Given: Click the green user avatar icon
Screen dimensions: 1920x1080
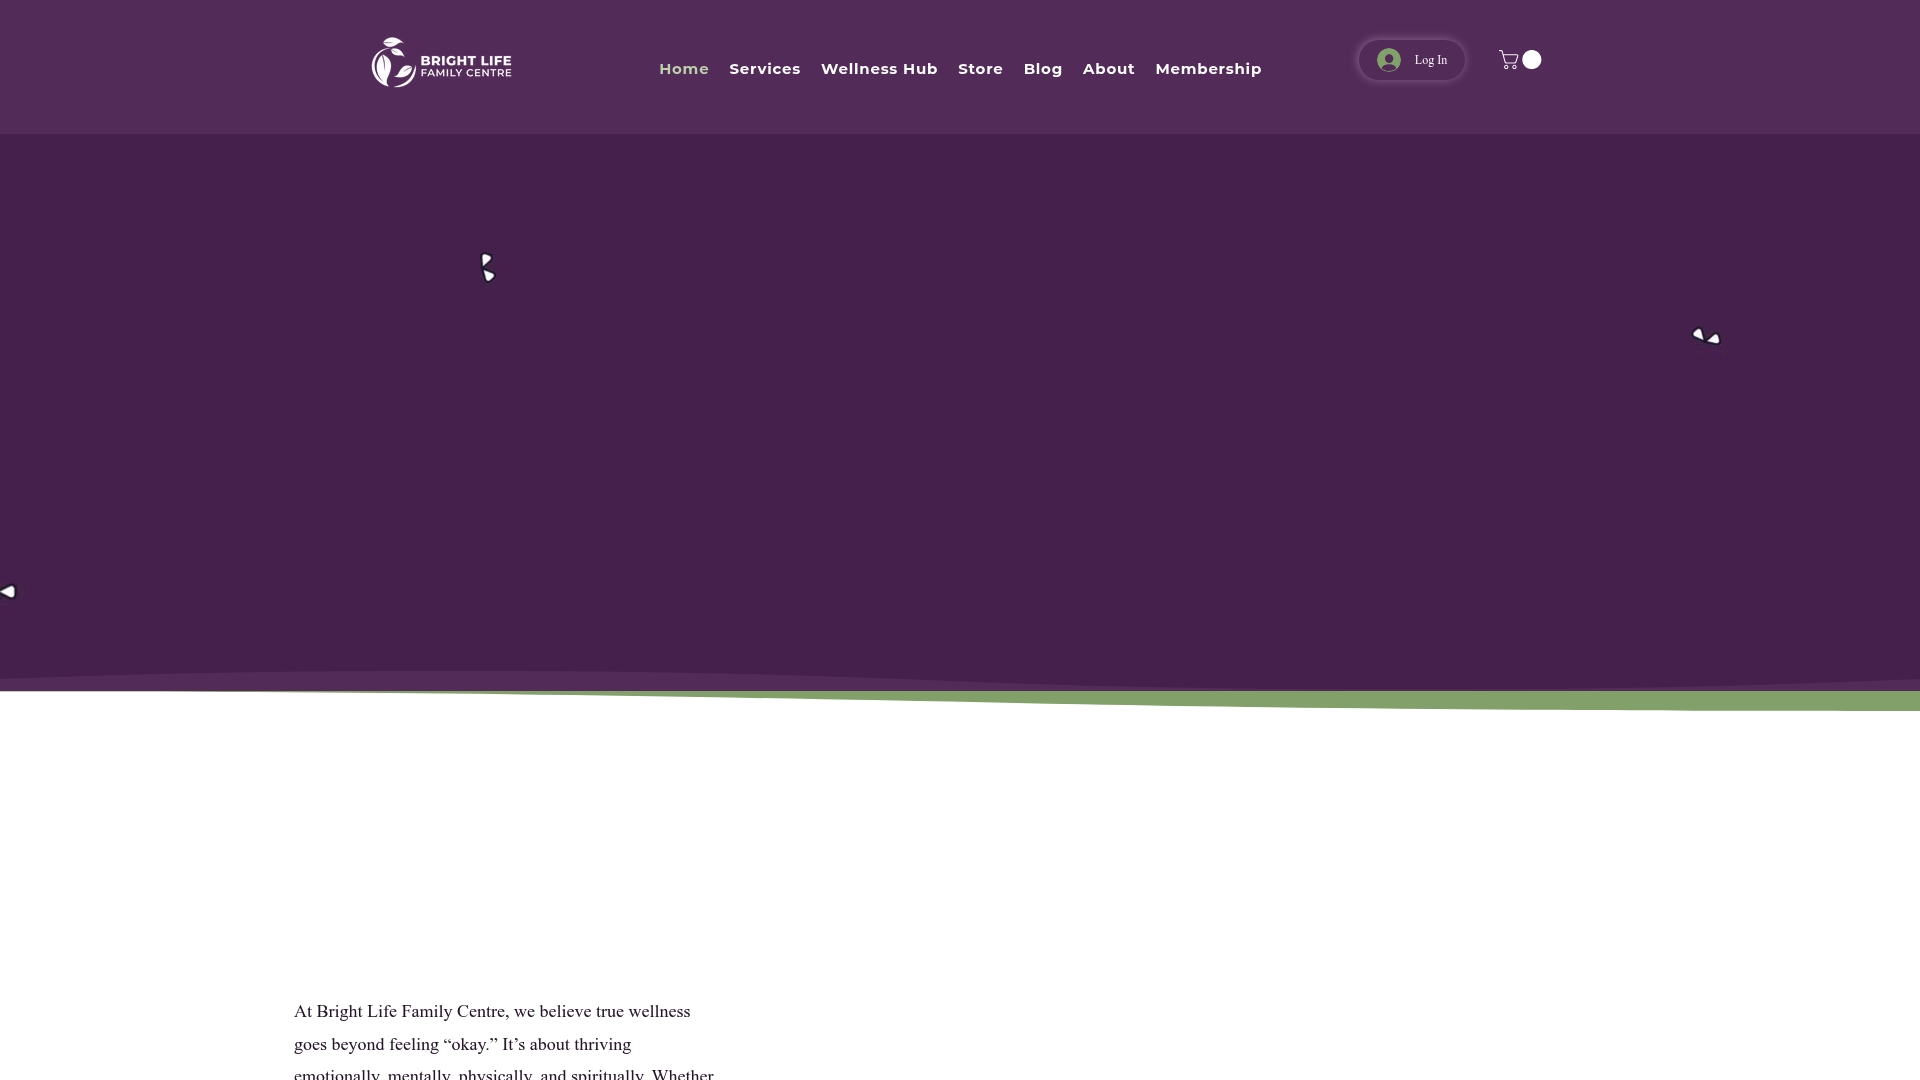Looking at the screenshot, I should pos(1388,60).
